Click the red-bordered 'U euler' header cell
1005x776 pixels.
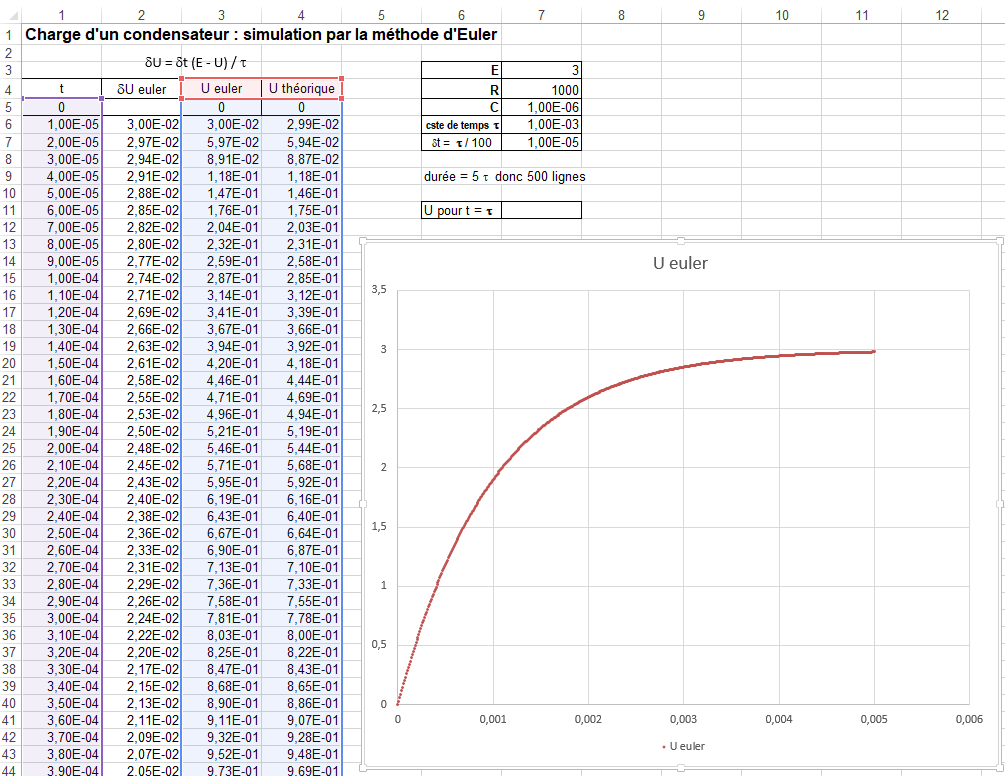click(x=221, y=89)
